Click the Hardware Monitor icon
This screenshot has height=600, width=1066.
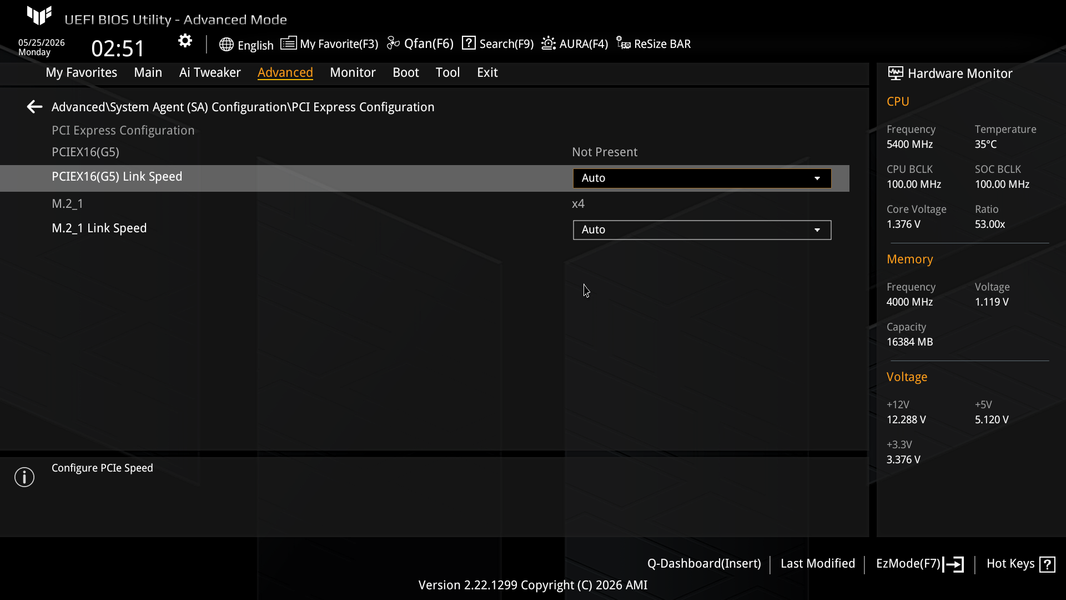click(x=895, y=73)
